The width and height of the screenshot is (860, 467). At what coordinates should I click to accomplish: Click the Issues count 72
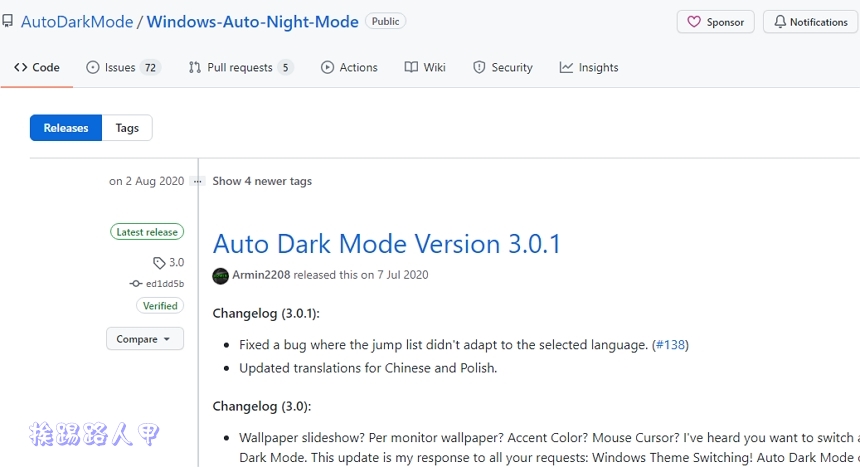(x=150, y=67)
